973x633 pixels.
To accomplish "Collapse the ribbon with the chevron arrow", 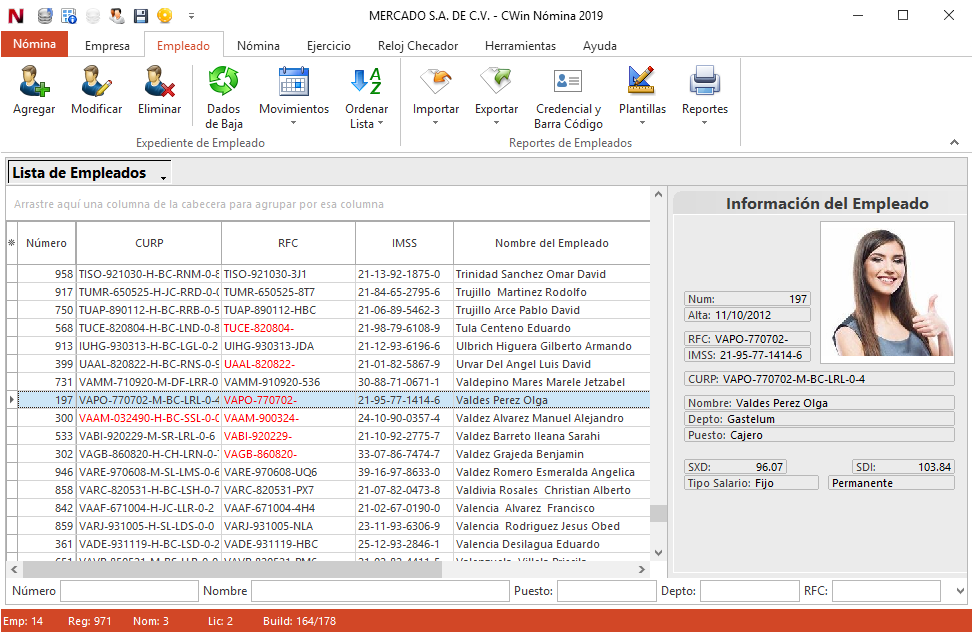I will (x=954, y=144).
